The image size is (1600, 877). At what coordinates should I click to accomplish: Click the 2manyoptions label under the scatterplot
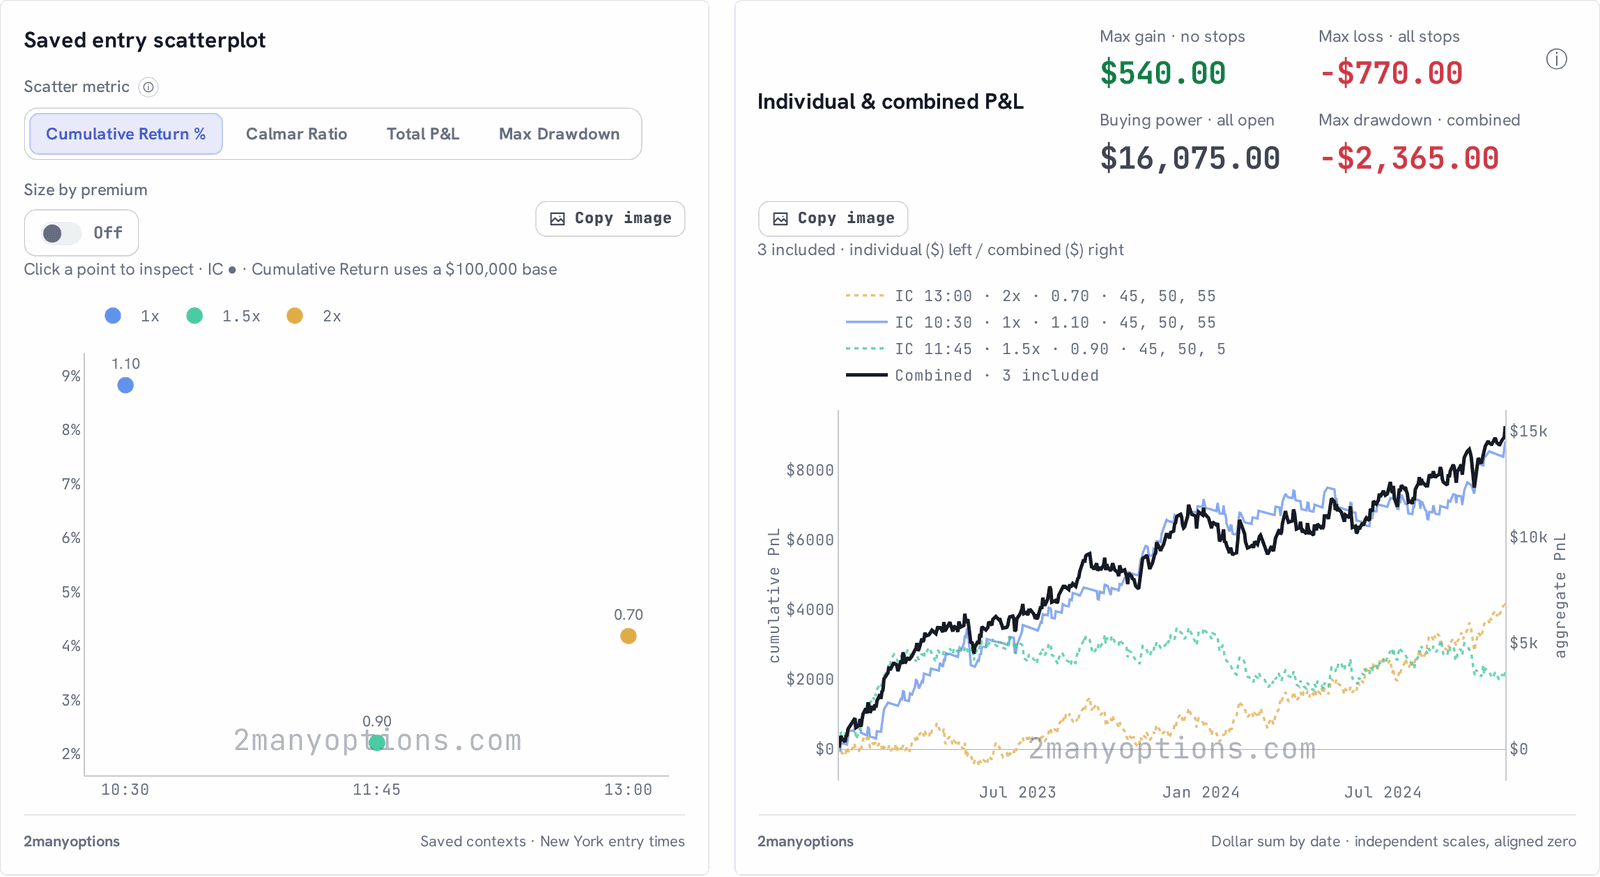[x=72, y=842]
